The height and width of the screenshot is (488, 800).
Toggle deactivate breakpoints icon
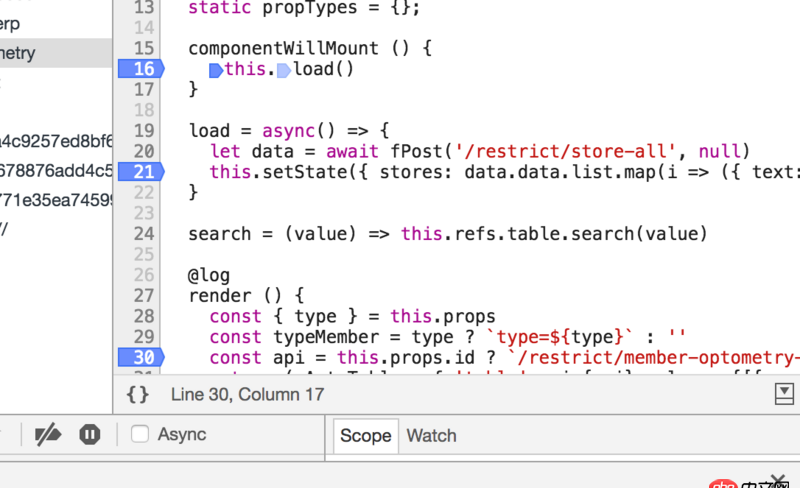point(48,435)
